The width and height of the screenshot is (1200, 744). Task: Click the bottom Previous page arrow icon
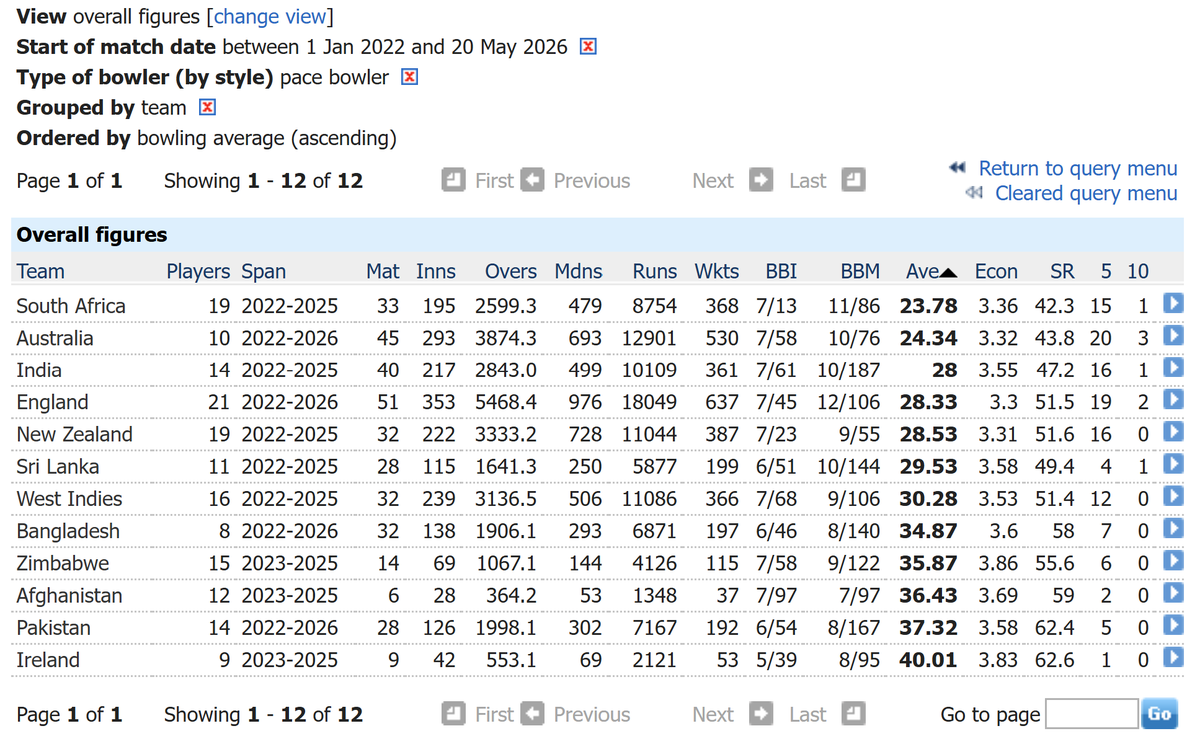click(533, 714)
